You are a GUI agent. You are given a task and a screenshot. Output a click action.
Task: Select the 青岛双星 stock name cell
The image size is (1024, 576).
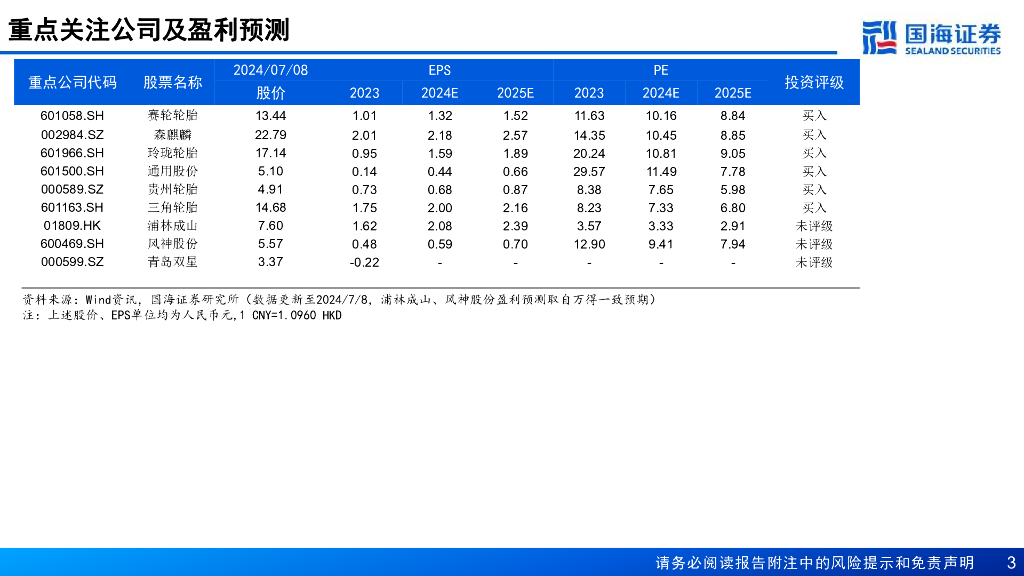click(x=172, y=262)
